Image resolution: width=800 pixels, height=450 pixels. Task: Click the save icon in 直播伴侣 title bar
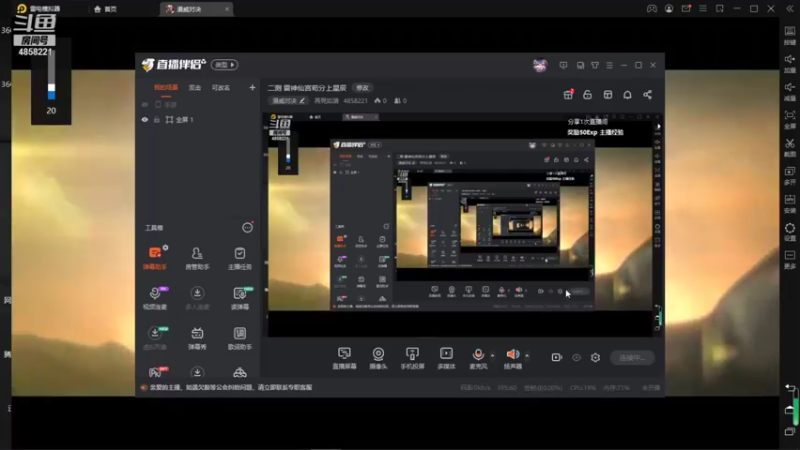(x=580, y=65)
